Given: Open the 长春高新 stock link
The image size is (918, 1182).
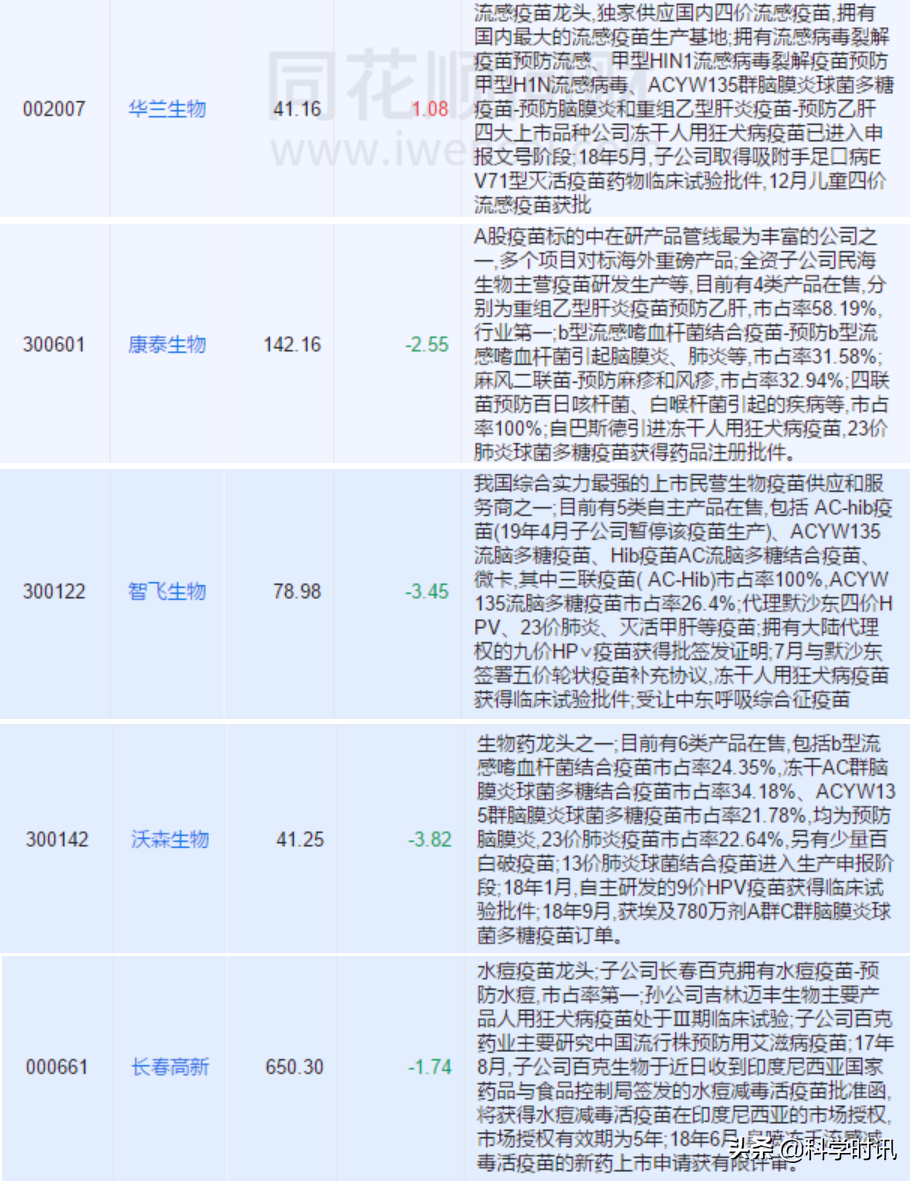Looking at the screenshot, I should click(167, 1067).
